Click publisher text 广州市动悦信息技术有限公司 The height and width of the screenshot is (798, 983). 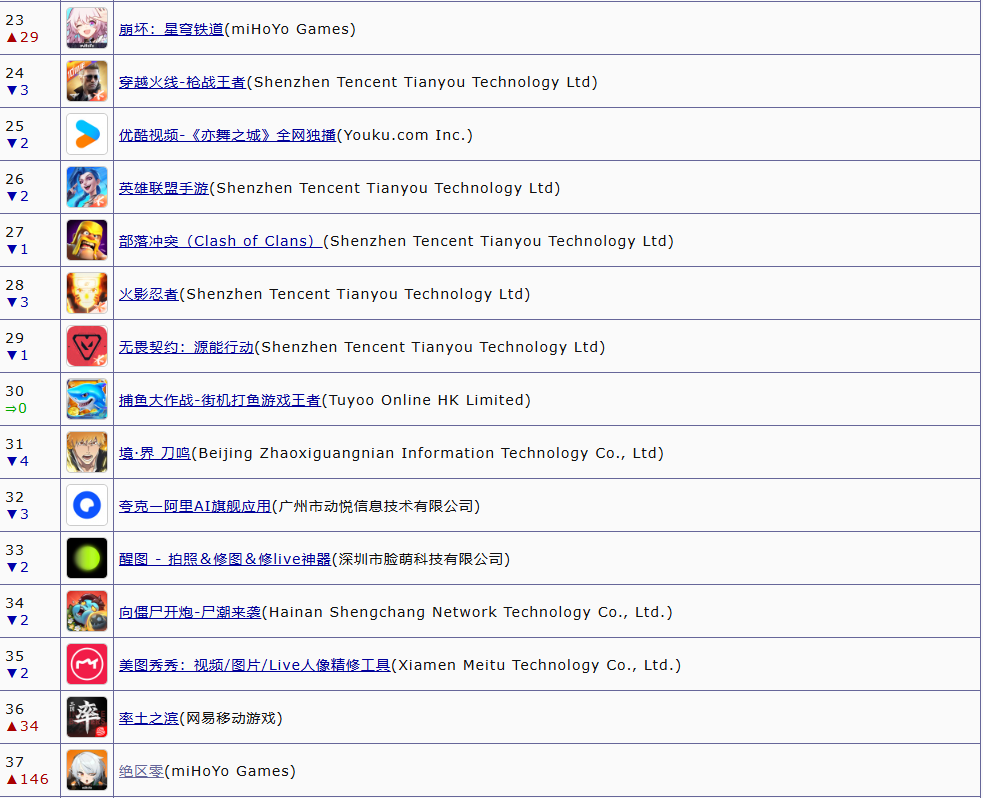376,506
